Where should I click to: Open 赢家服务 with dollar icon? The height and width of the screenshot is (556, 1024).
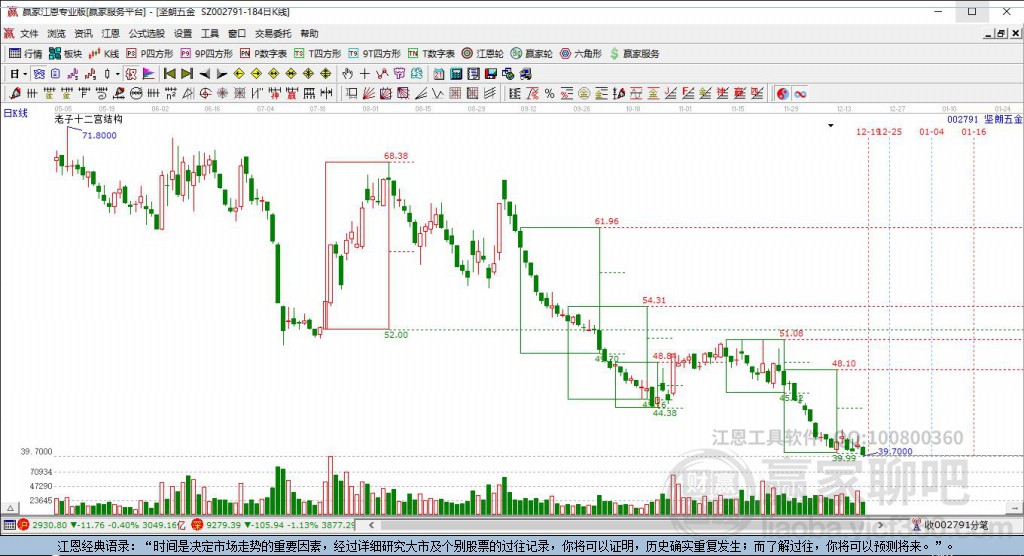point(634,54)
